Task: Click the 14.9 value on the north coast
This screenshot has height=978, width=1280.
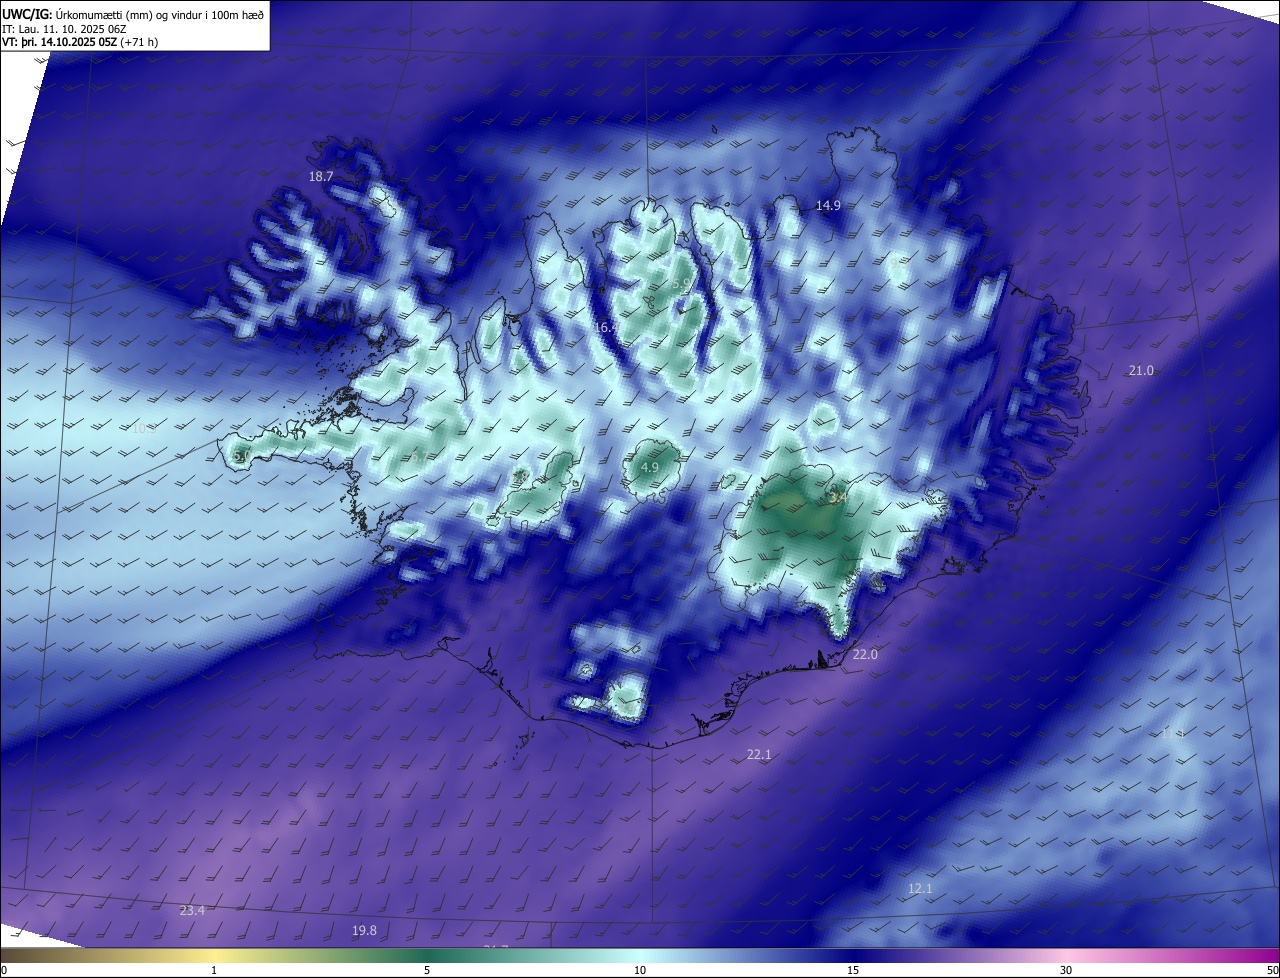Action: click(x=828, y=205)
